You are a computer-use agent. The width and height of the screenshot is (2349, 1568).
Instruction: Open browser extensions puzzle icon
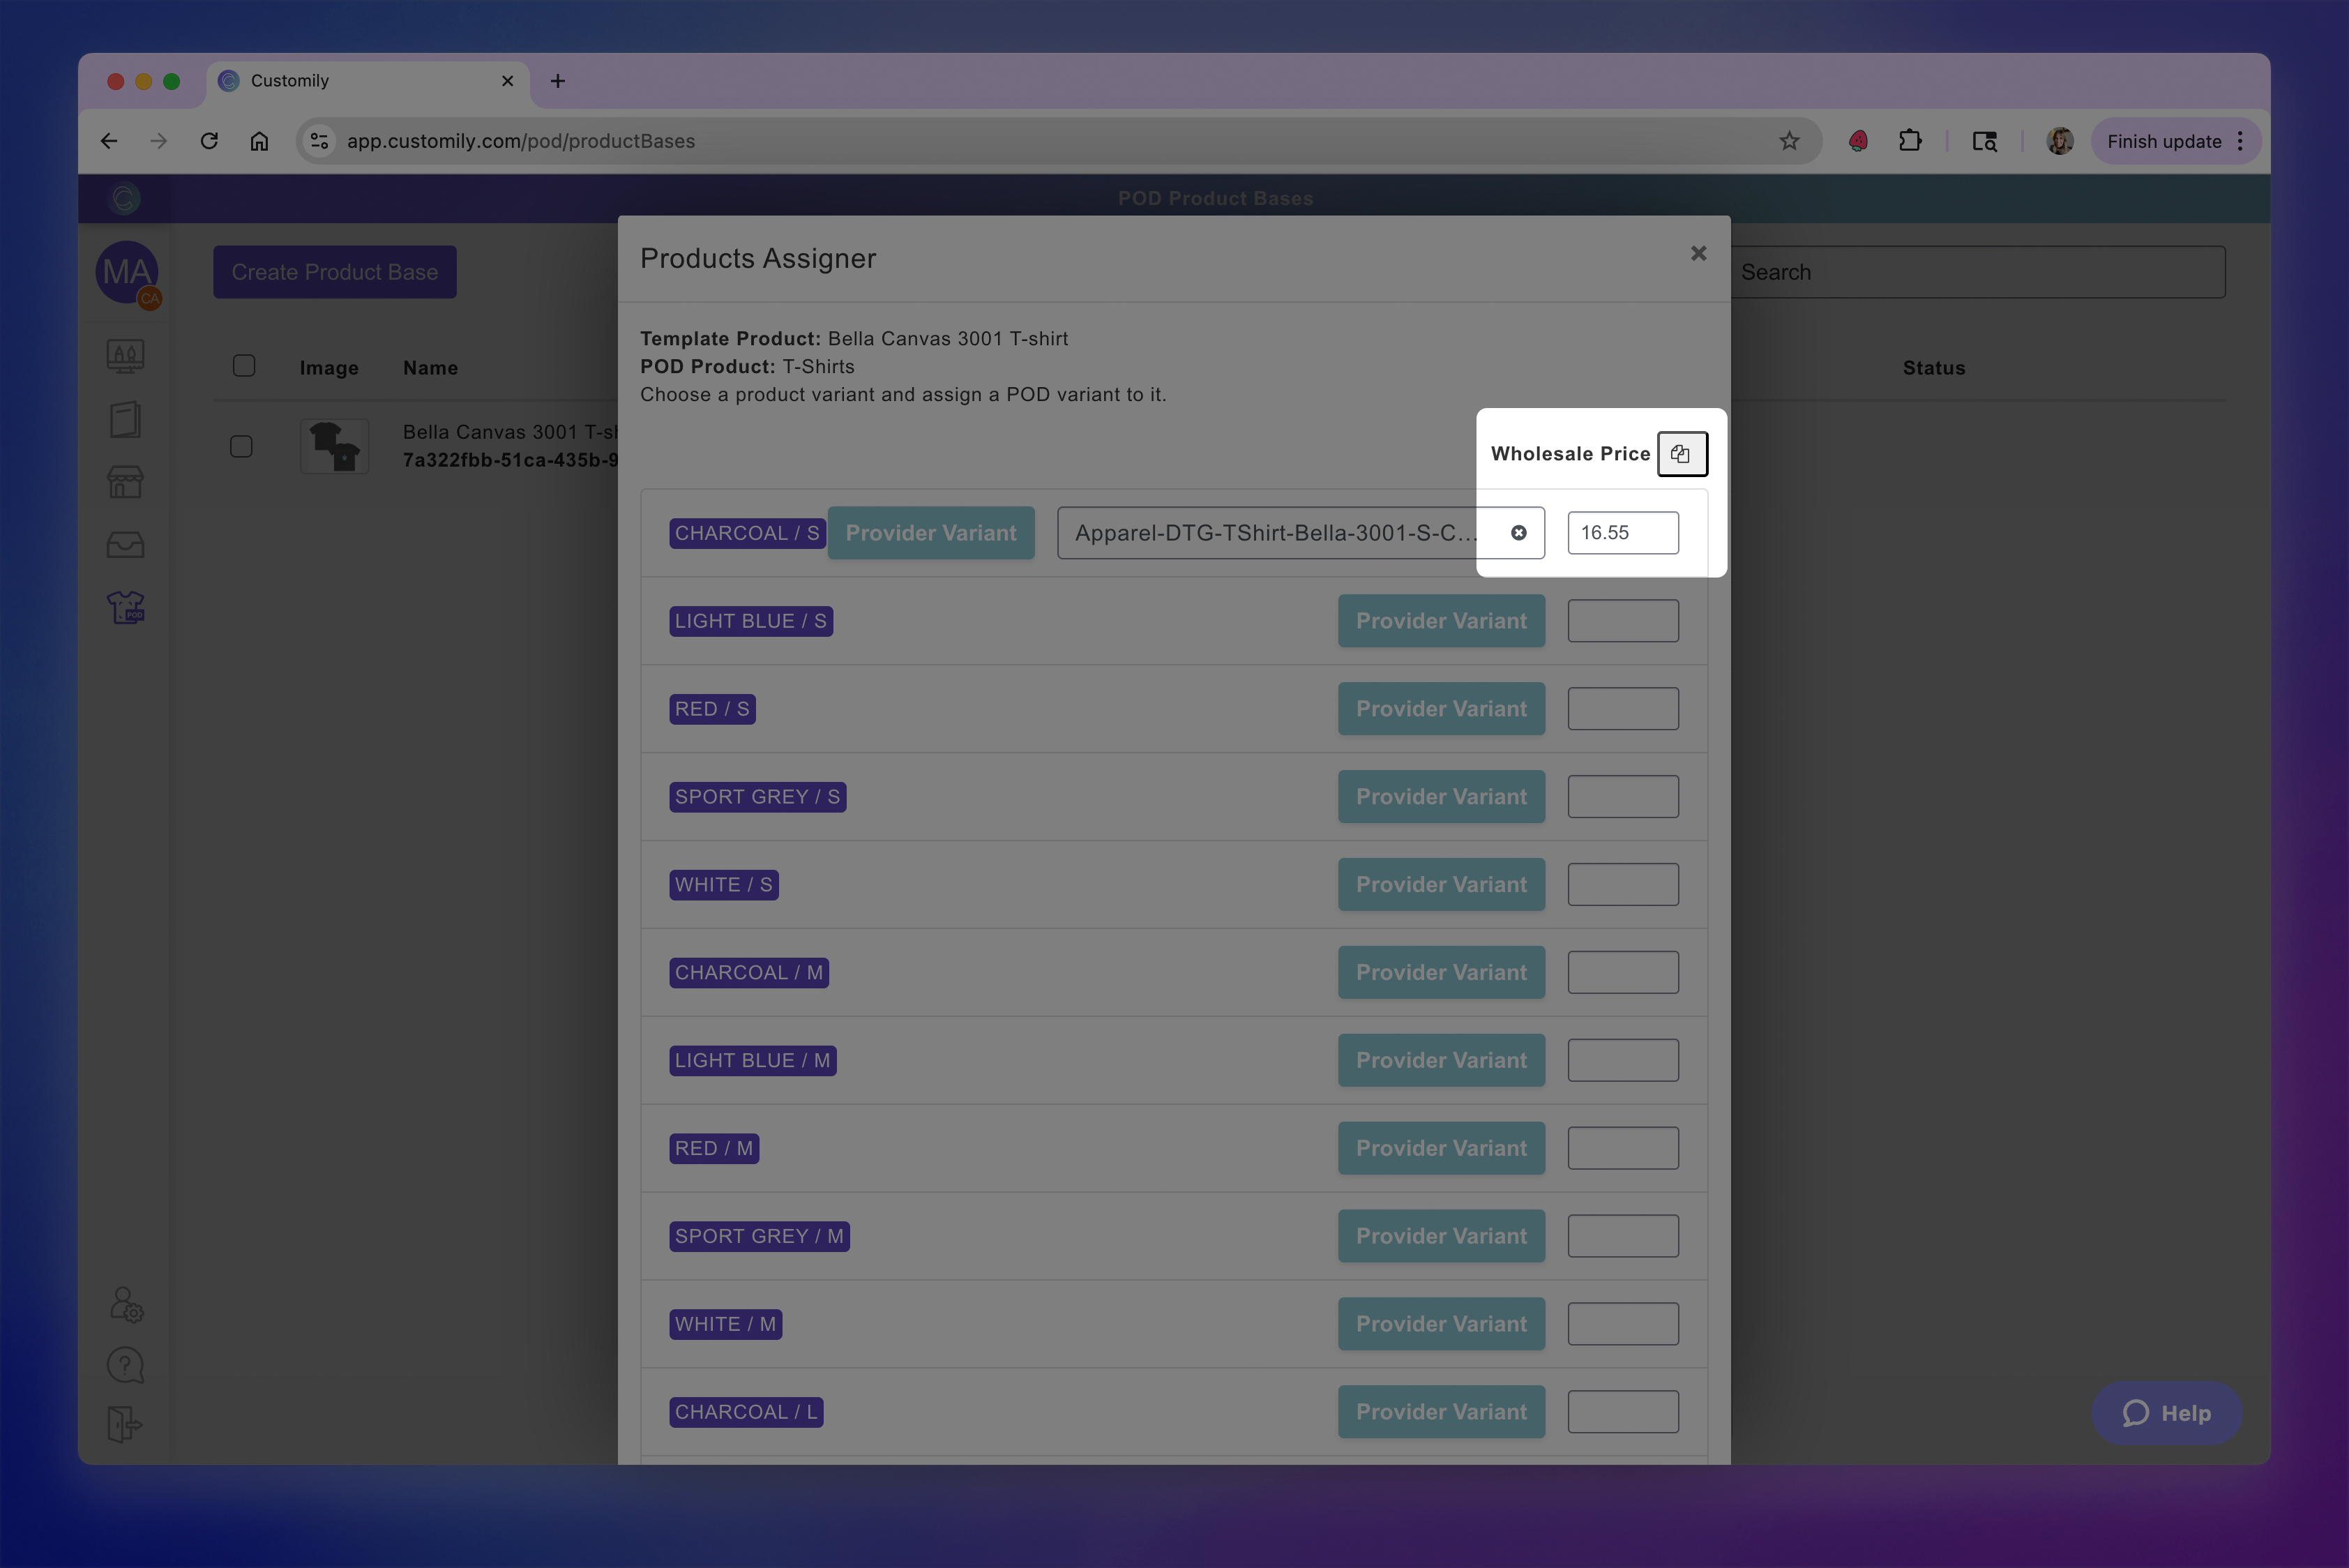click(x=1910, y=141)
